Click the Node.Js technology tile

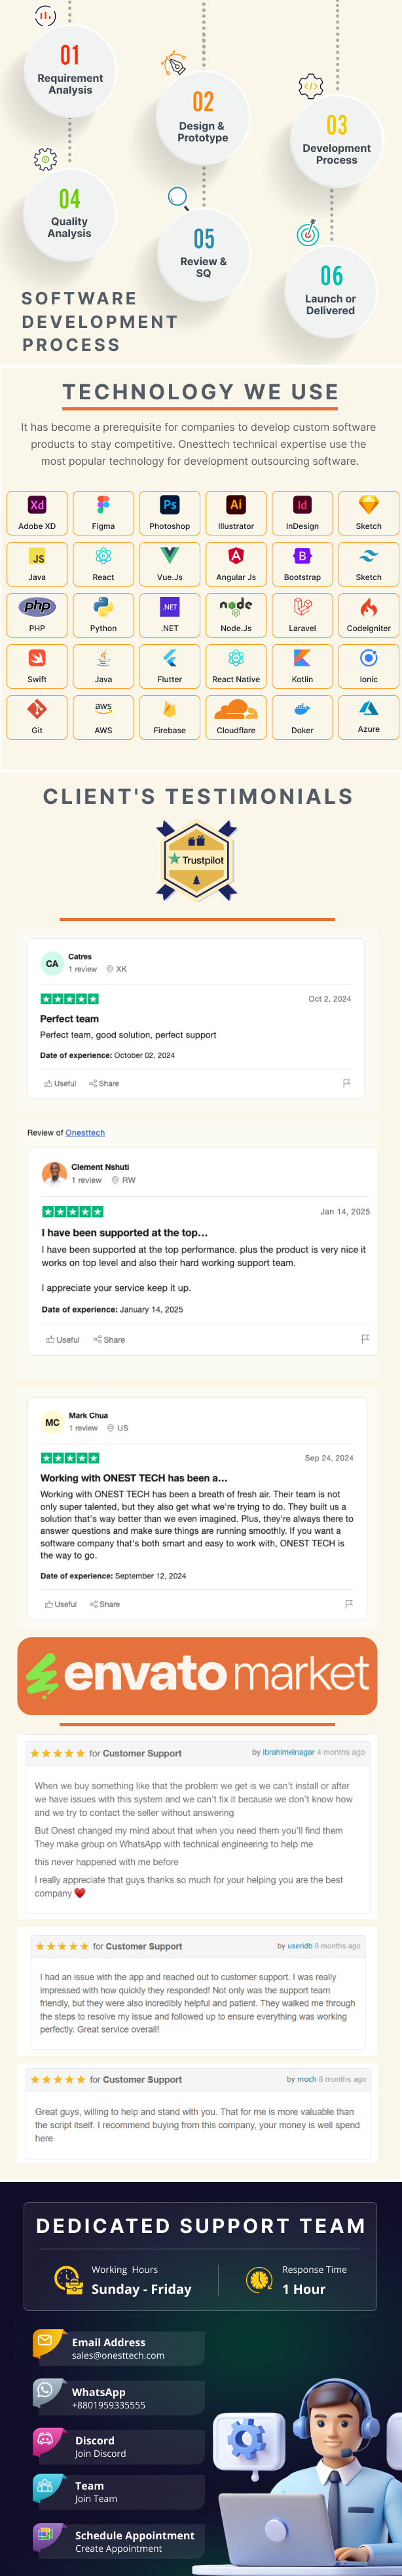click(x=236, y=614)
